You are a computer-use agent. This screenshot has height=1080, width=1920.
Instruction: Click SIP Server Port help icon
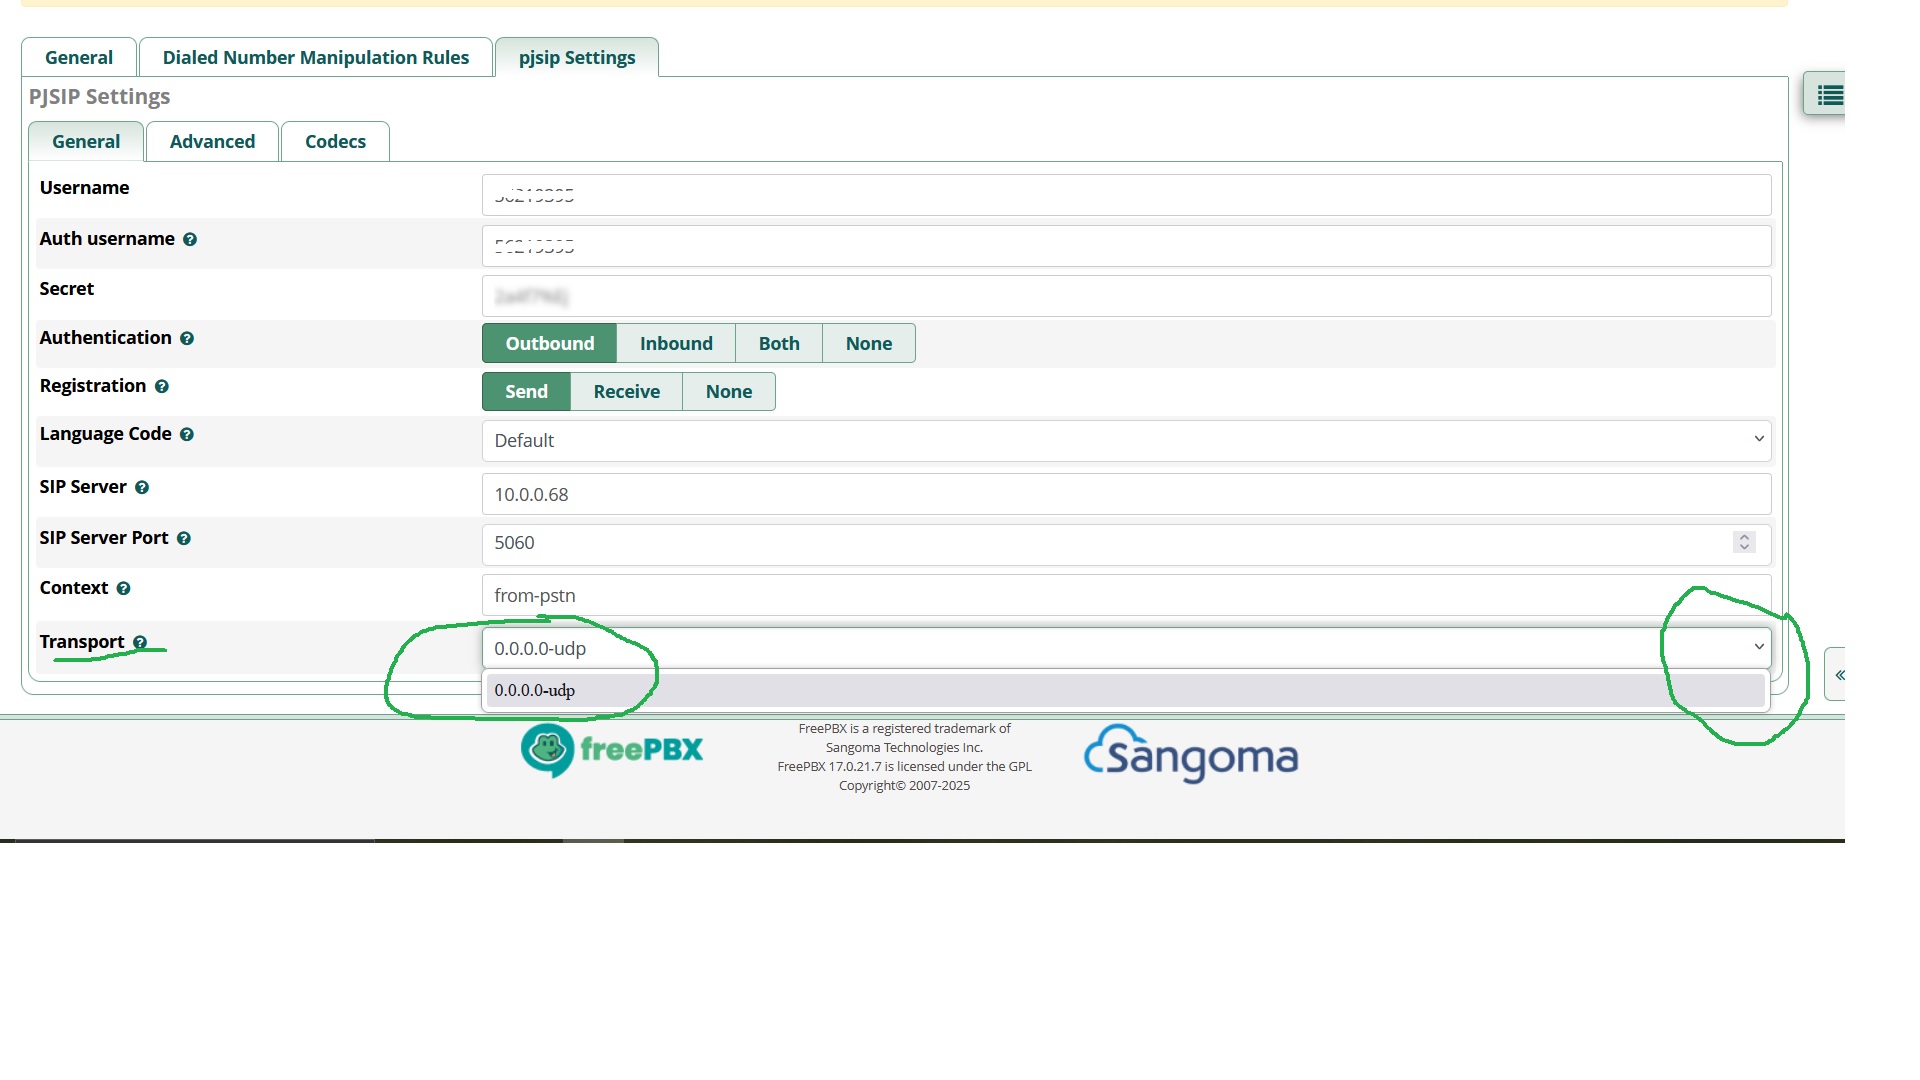184,539
